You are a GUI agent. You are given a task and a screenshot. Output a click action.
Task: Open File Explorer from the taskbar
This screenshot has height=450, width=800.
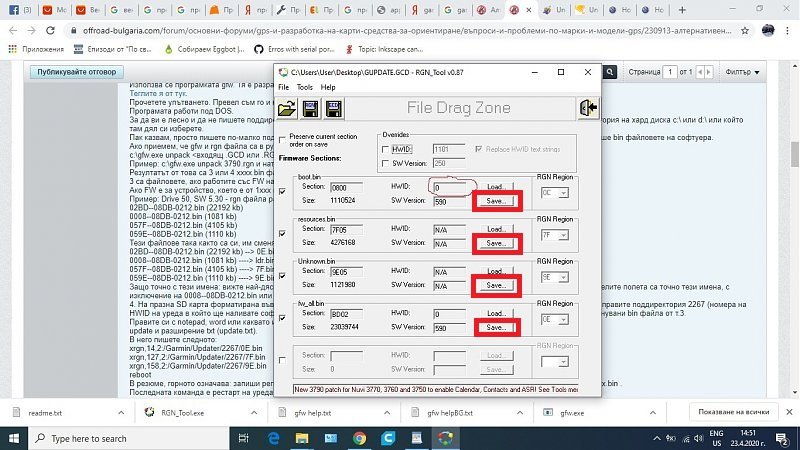tap(304, 438)
